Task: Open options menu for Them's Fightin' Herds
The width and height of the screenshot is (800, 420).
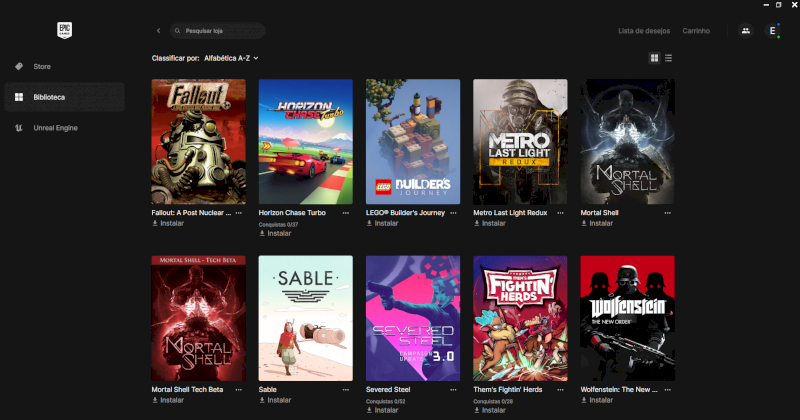Action: [562, 389]
